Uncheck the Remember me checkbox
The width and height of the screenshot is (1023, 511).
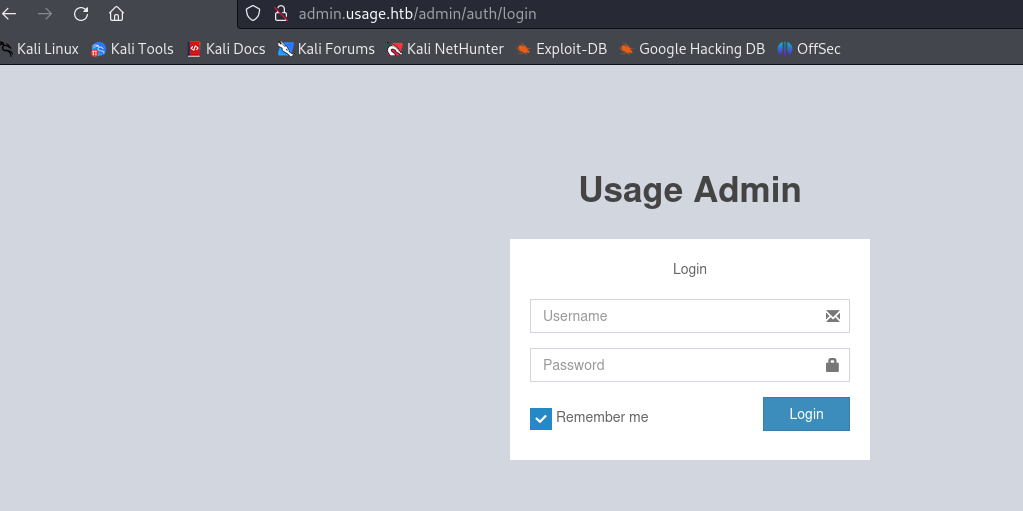click(x=541, y=418)
